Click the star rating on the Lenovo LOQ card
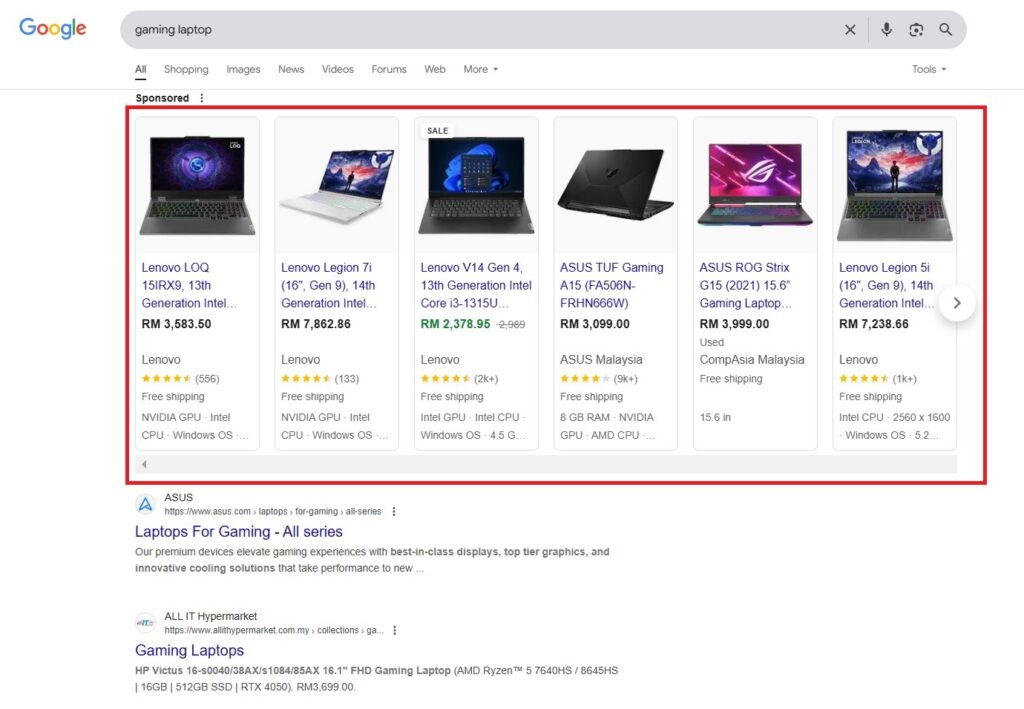Viewport: 1024px width, 709px height. click(x=166, y=378)
